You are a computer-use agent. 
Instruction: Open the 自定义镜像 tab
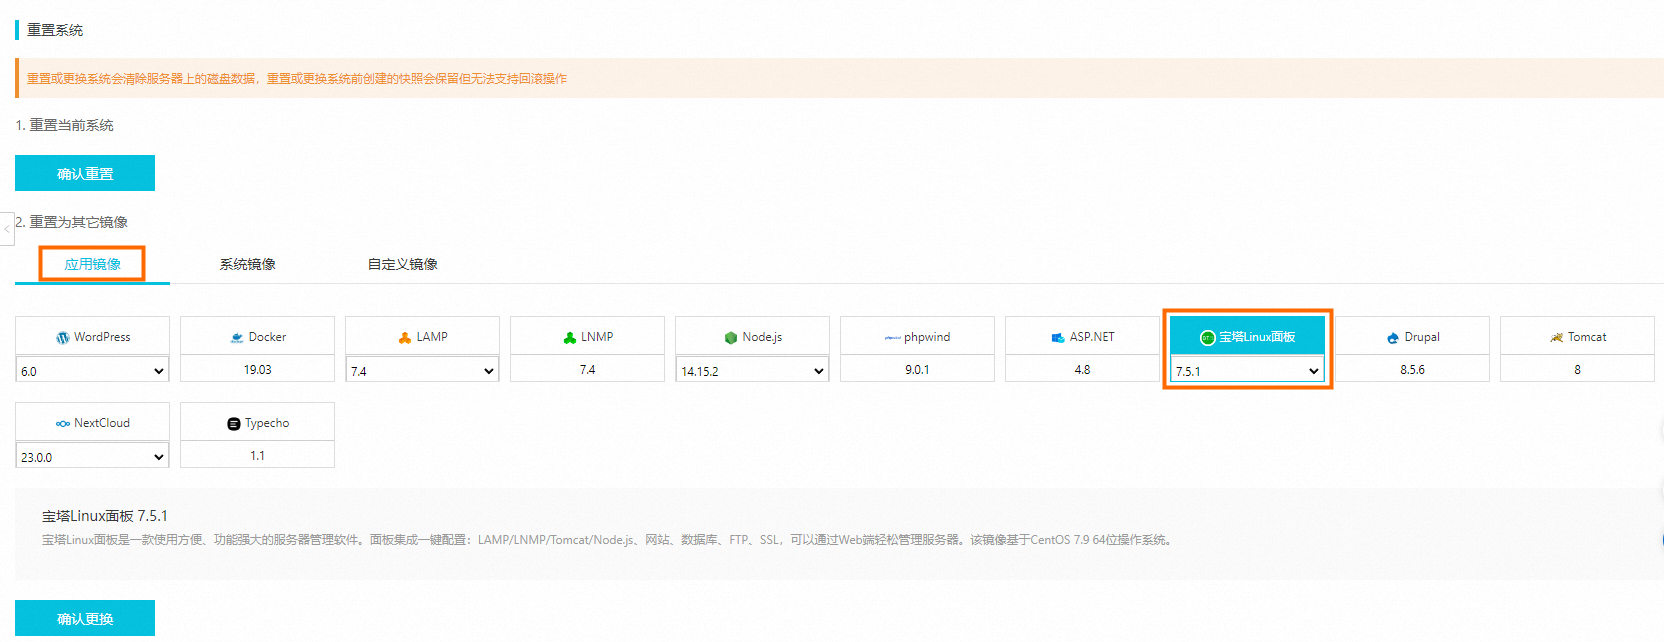click(402, 264)
